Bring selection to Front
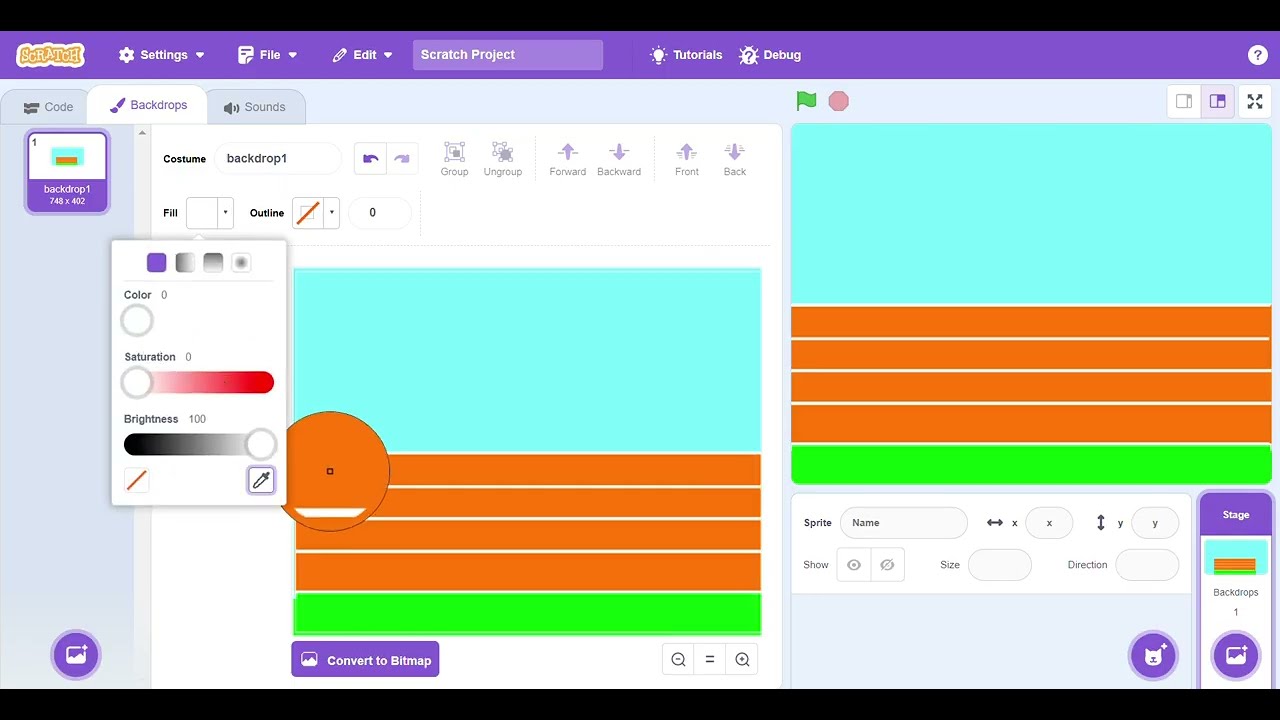Image resolution: width=1280 pixels, height=720 pixels. tap(687, 159)
